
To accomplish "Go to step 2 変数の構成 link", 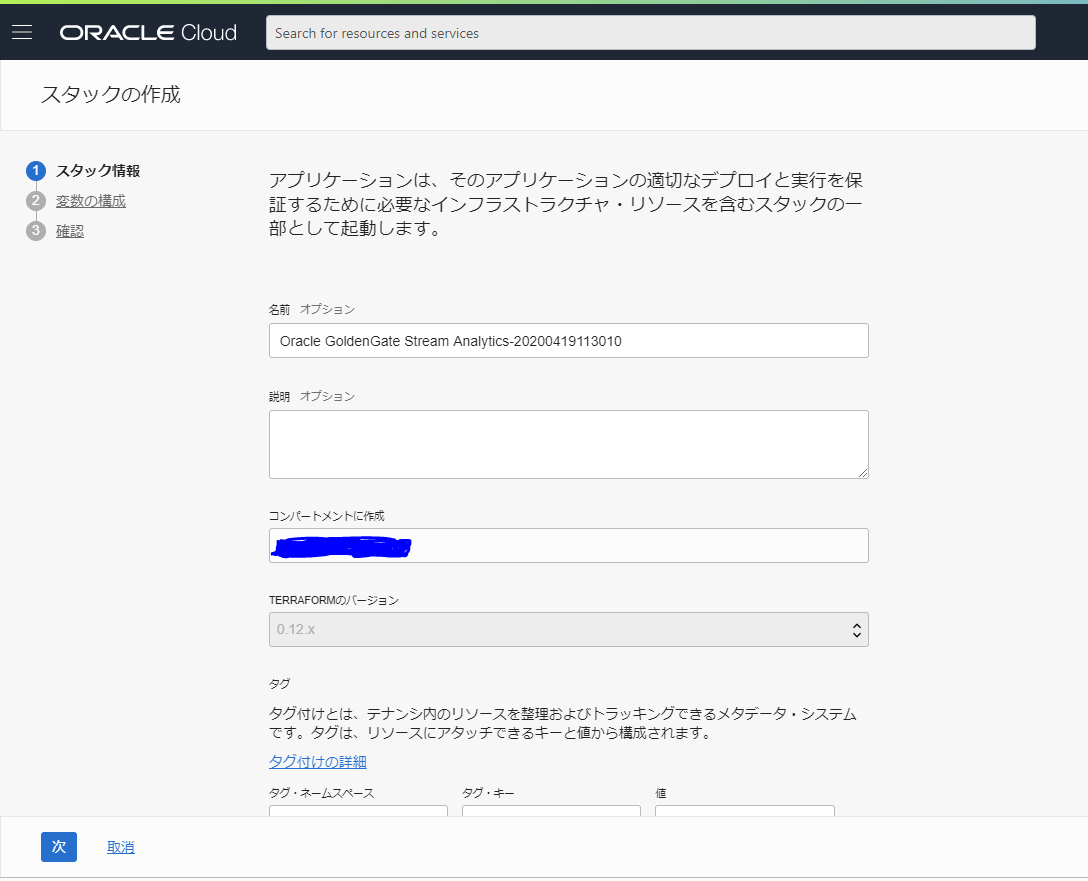I will click(91, 201).
